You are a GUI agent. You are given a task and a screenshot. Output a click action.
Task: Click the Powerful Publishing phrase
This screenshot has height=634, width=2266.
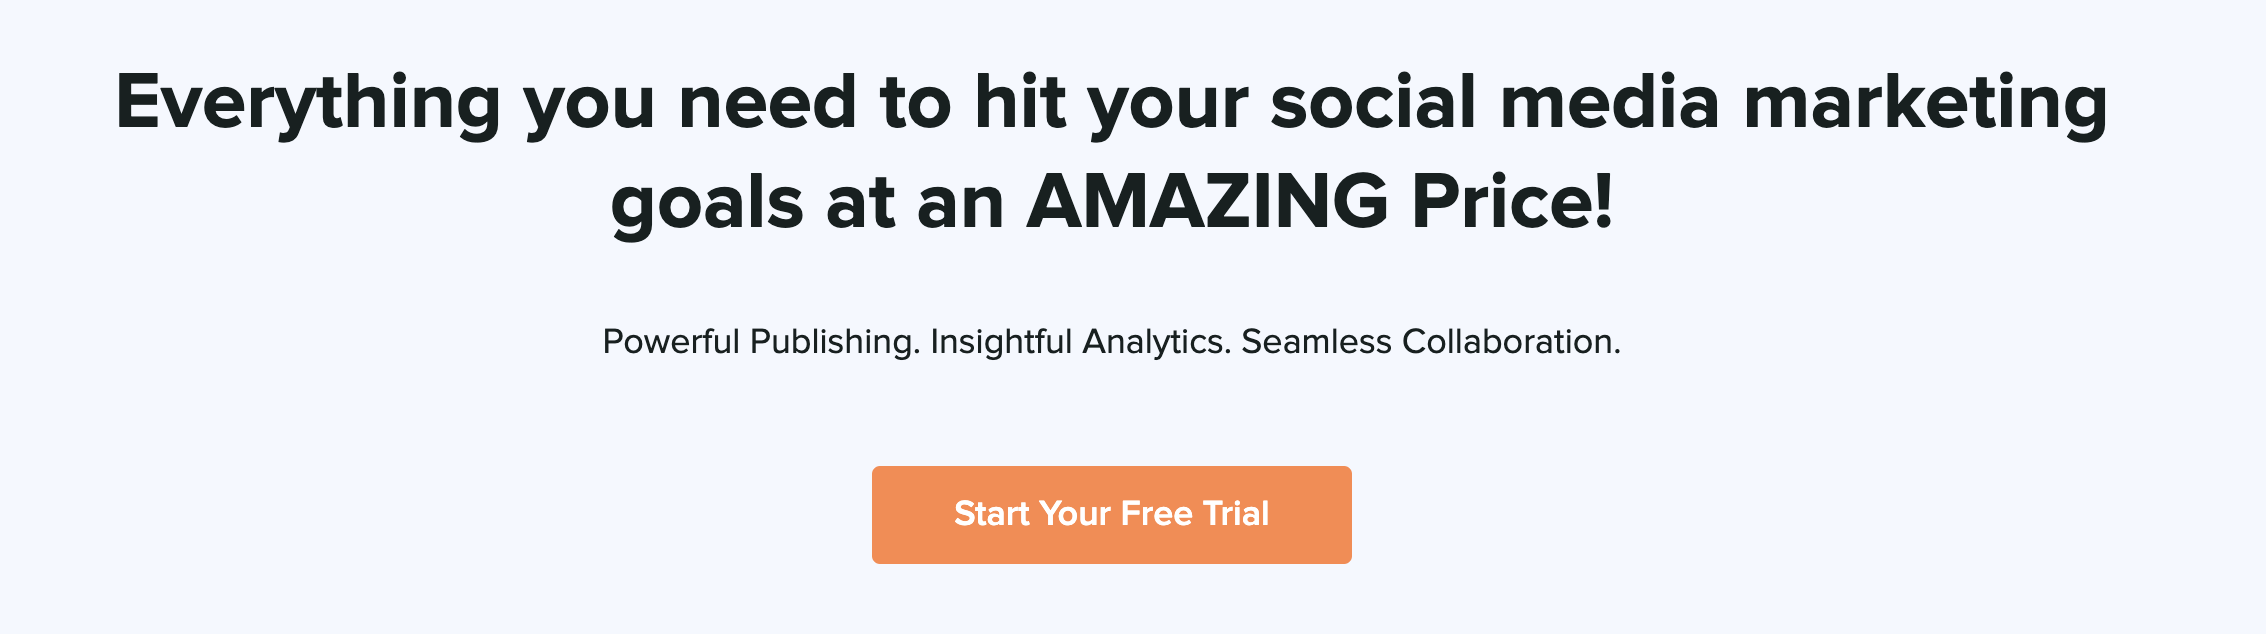tap(761, 342)
